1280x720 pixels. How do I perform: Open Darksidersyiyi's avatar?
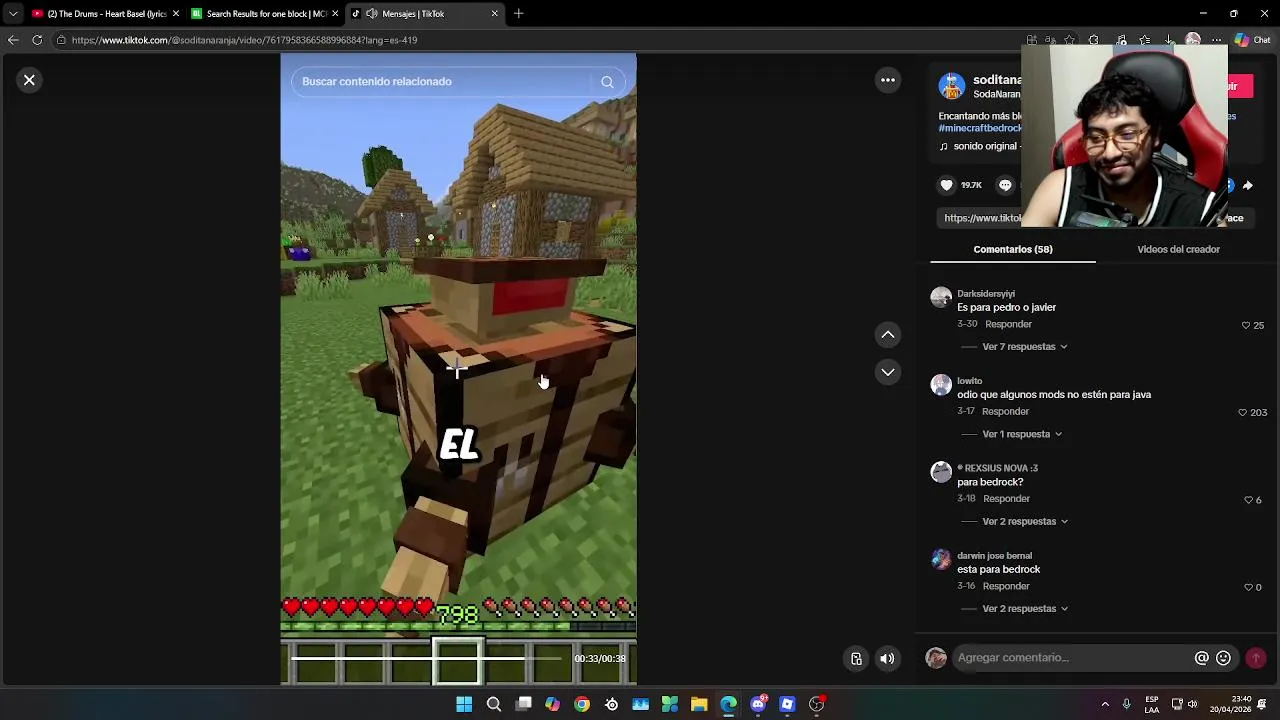tap(941, 297)
